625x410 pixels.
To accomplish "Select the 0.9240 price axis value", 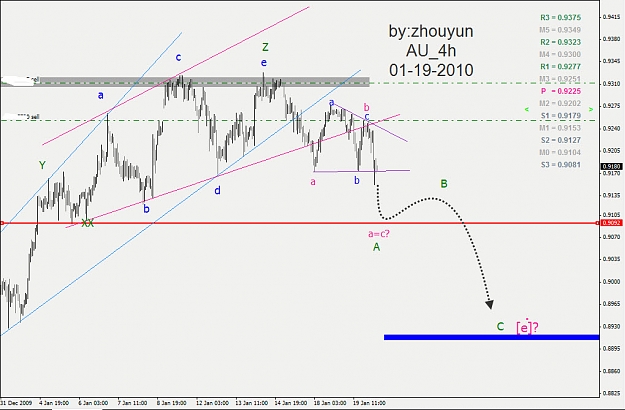I will [611, 128].
